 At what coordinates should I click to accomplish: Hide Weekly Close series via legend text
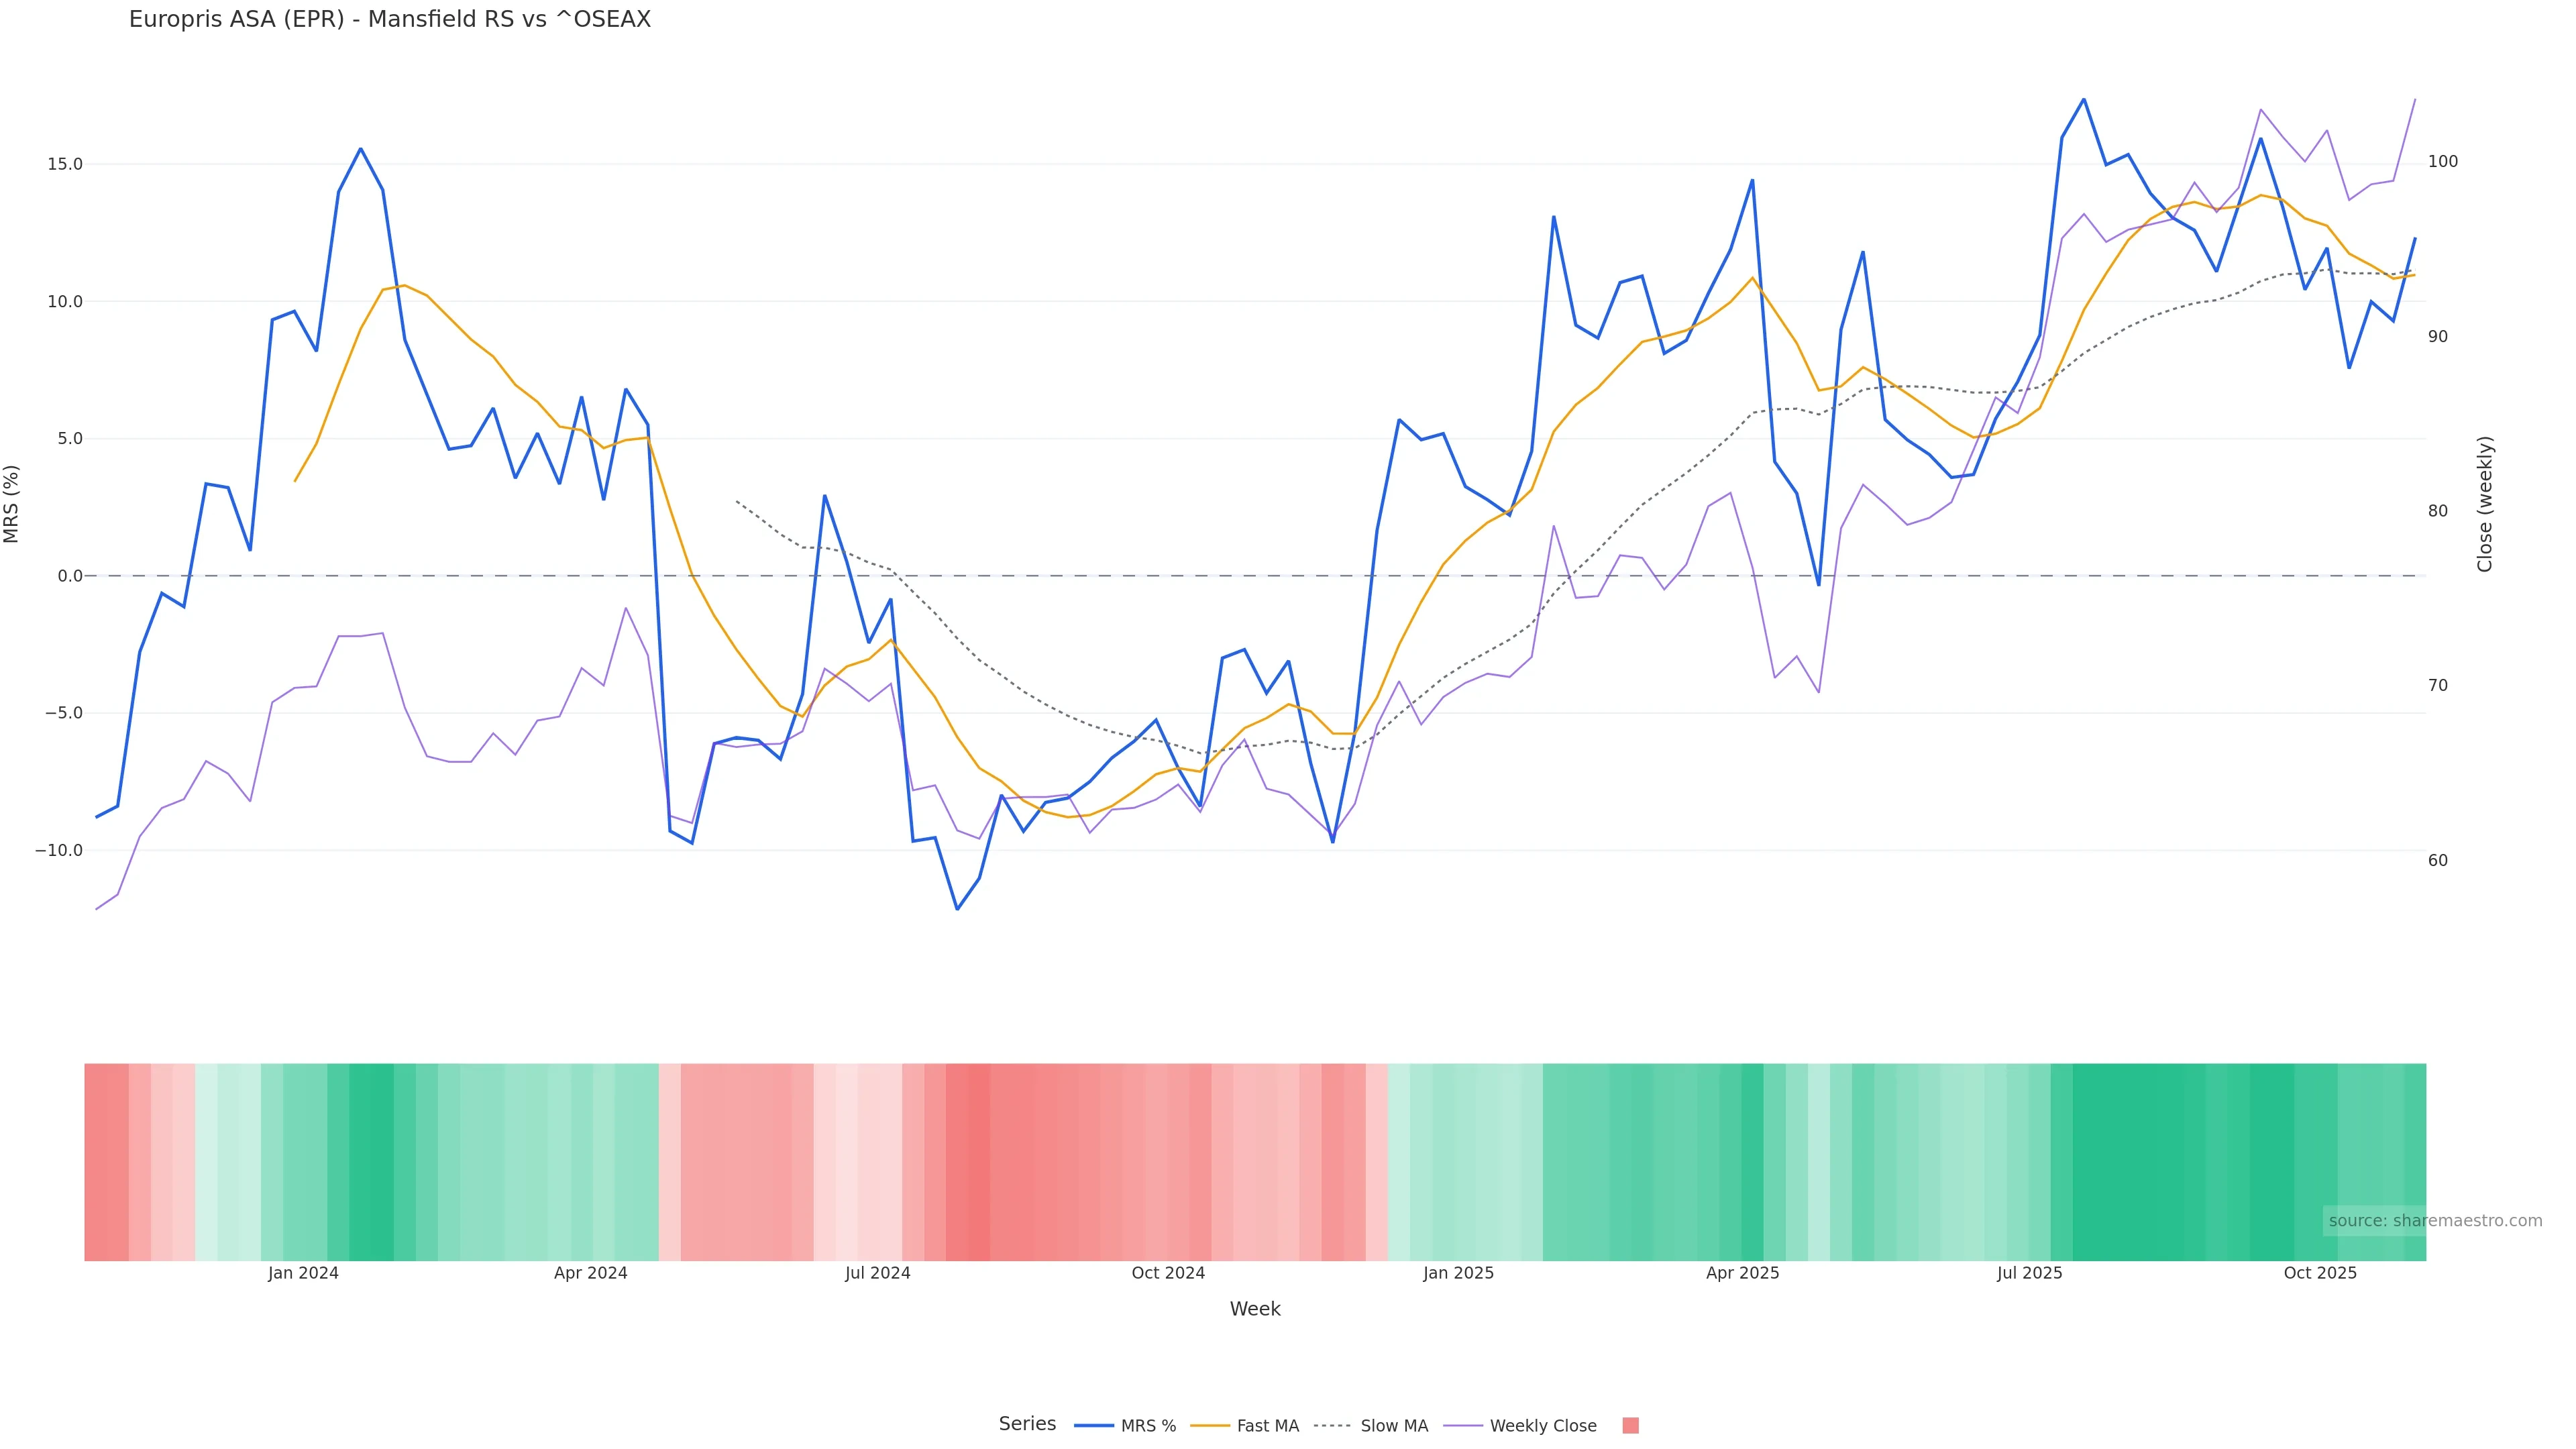coord(1543,1426)
